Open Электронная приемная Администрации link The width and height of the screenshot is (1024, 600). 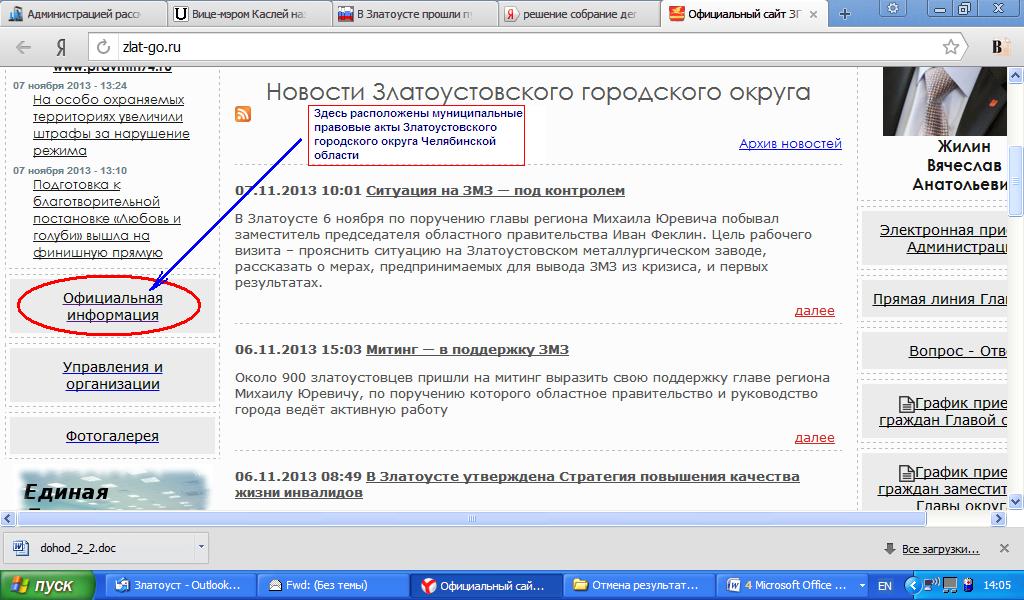pyautogui.click(x=943, y=238)
